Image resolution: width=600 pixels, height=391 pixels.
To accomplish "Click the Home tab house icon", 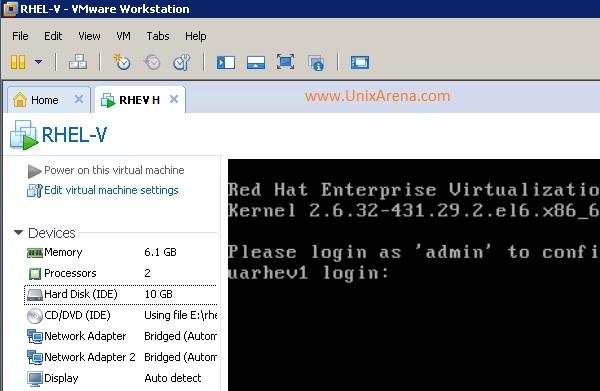I will click(x=20, y=100).
